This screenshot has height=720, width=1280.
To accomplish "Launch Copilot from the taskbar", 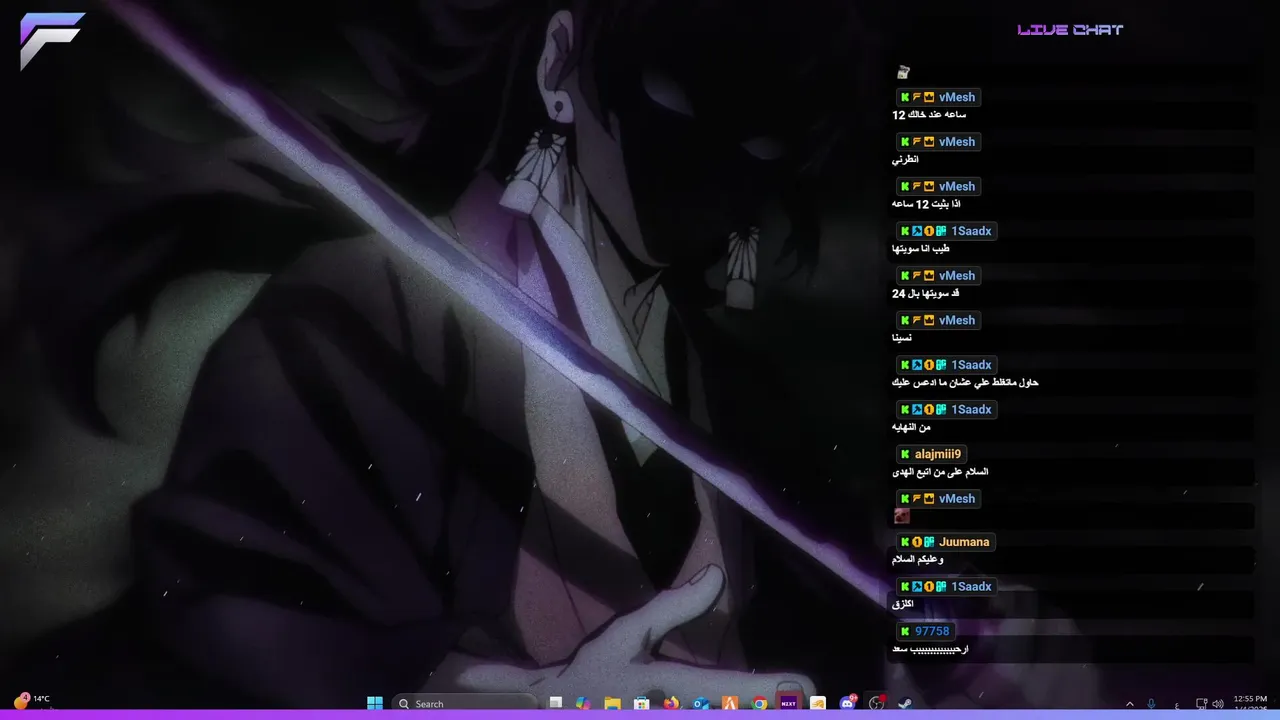I will 583,704.
